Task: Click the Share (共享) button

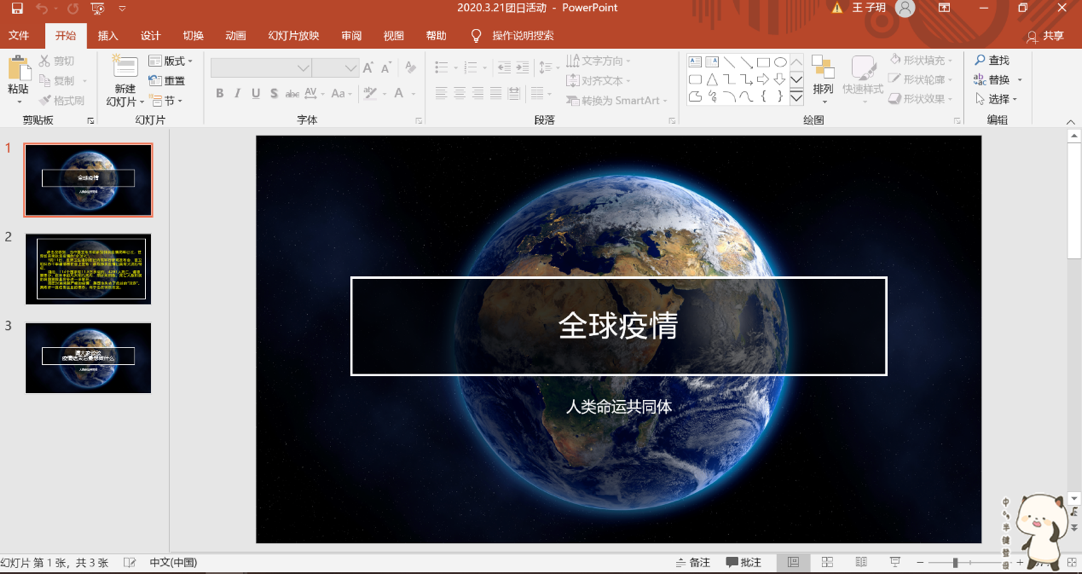Action: pos(1046,36)
